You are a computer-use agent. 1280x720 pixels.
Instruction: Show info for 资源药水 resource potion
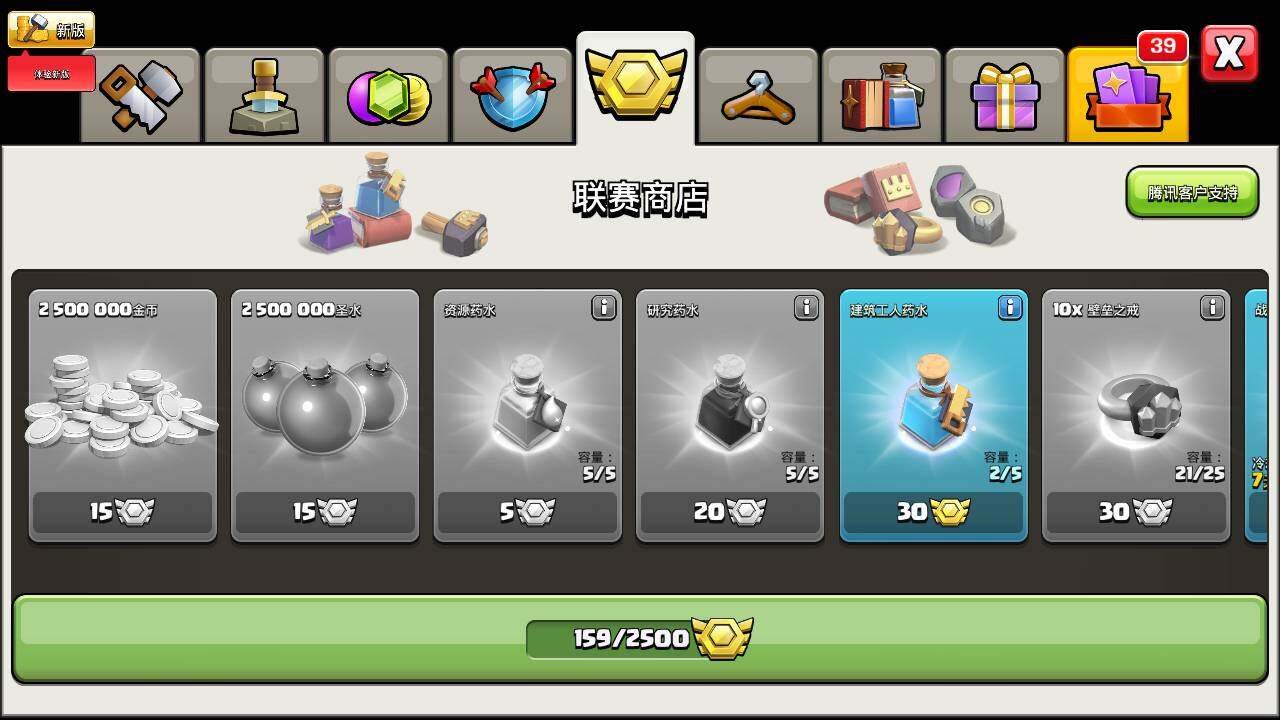(x=603, y=308)
